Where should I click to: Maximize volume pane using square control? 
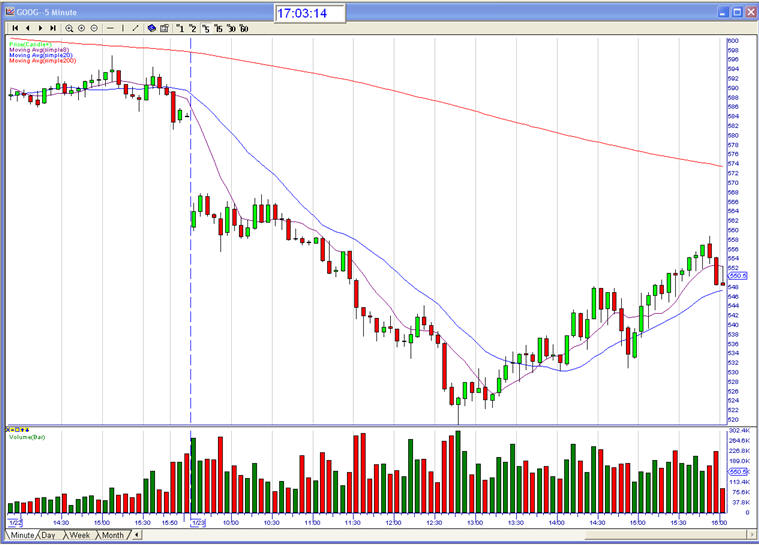(17, 430)
